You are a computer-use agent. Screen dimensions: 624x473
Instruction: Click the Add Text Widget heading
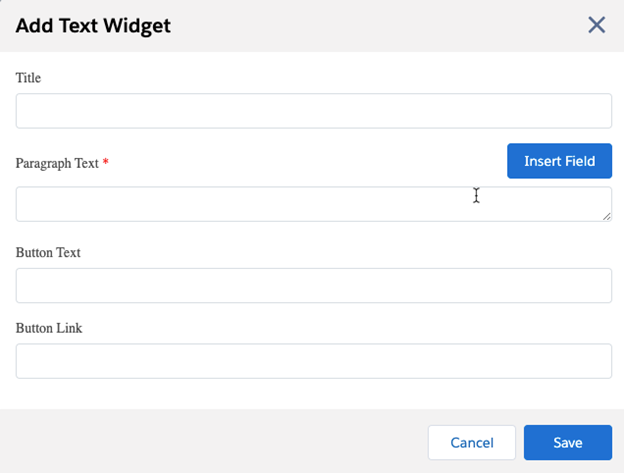[93, 26]
